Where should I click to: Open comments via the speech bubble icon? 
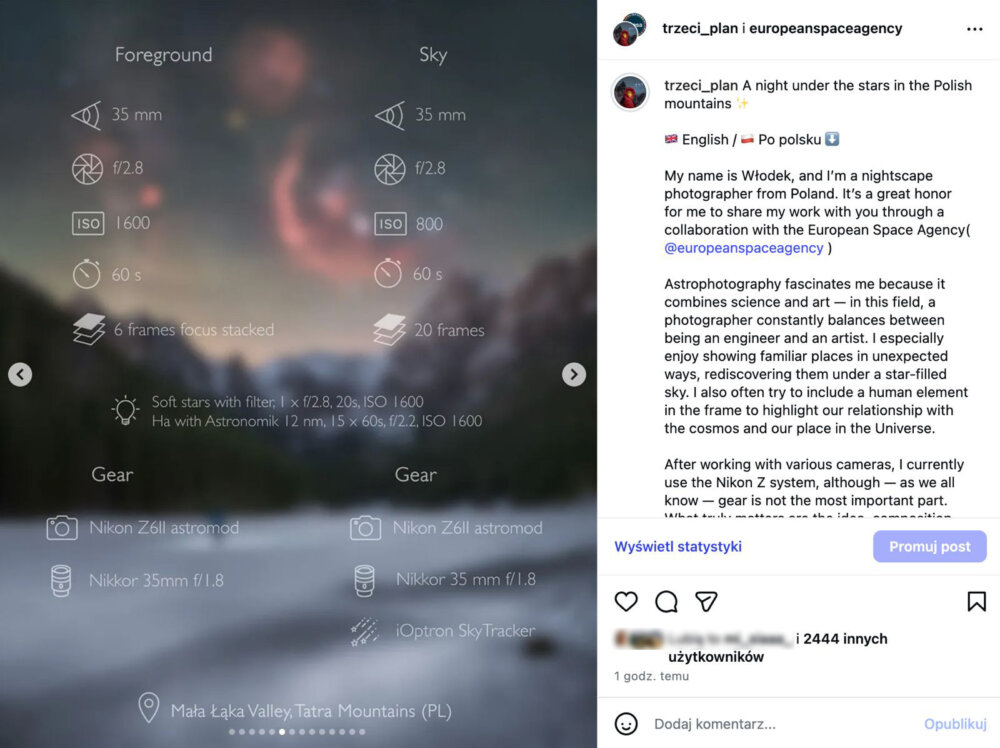(666, 601)
